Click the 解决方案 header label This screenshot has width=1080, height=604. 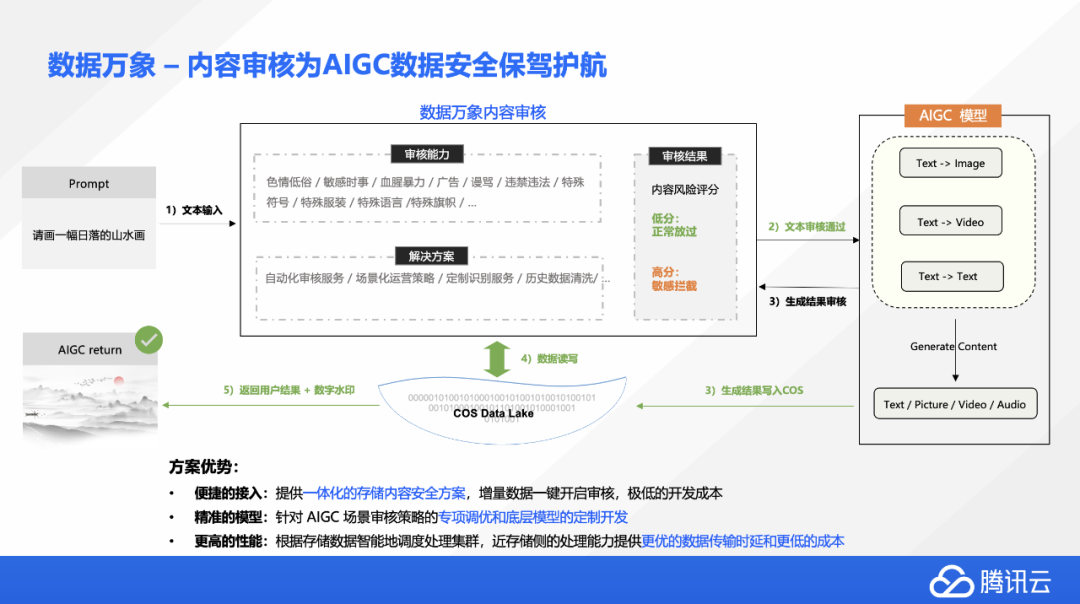pos(431,256)
